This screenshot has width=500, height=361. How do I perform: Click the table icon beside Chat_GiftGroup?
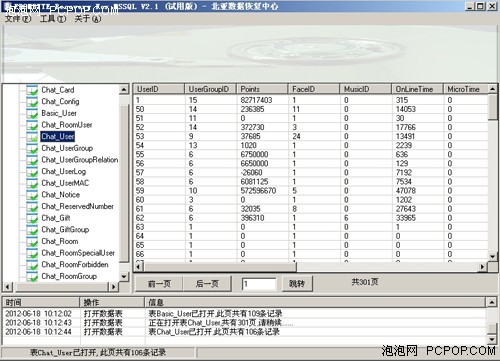pyautogui.click(x=32, y=230)
